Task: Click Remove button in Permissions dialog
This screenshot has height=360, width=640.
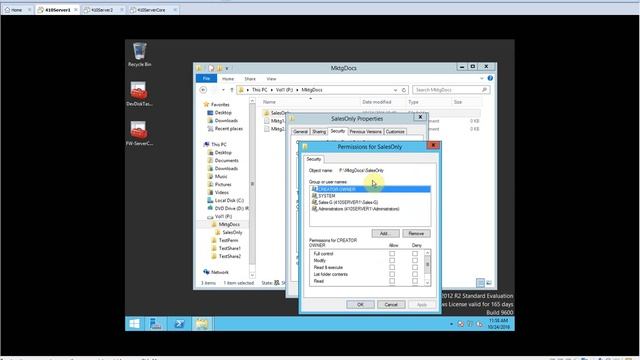Action: tap(416, 233)
